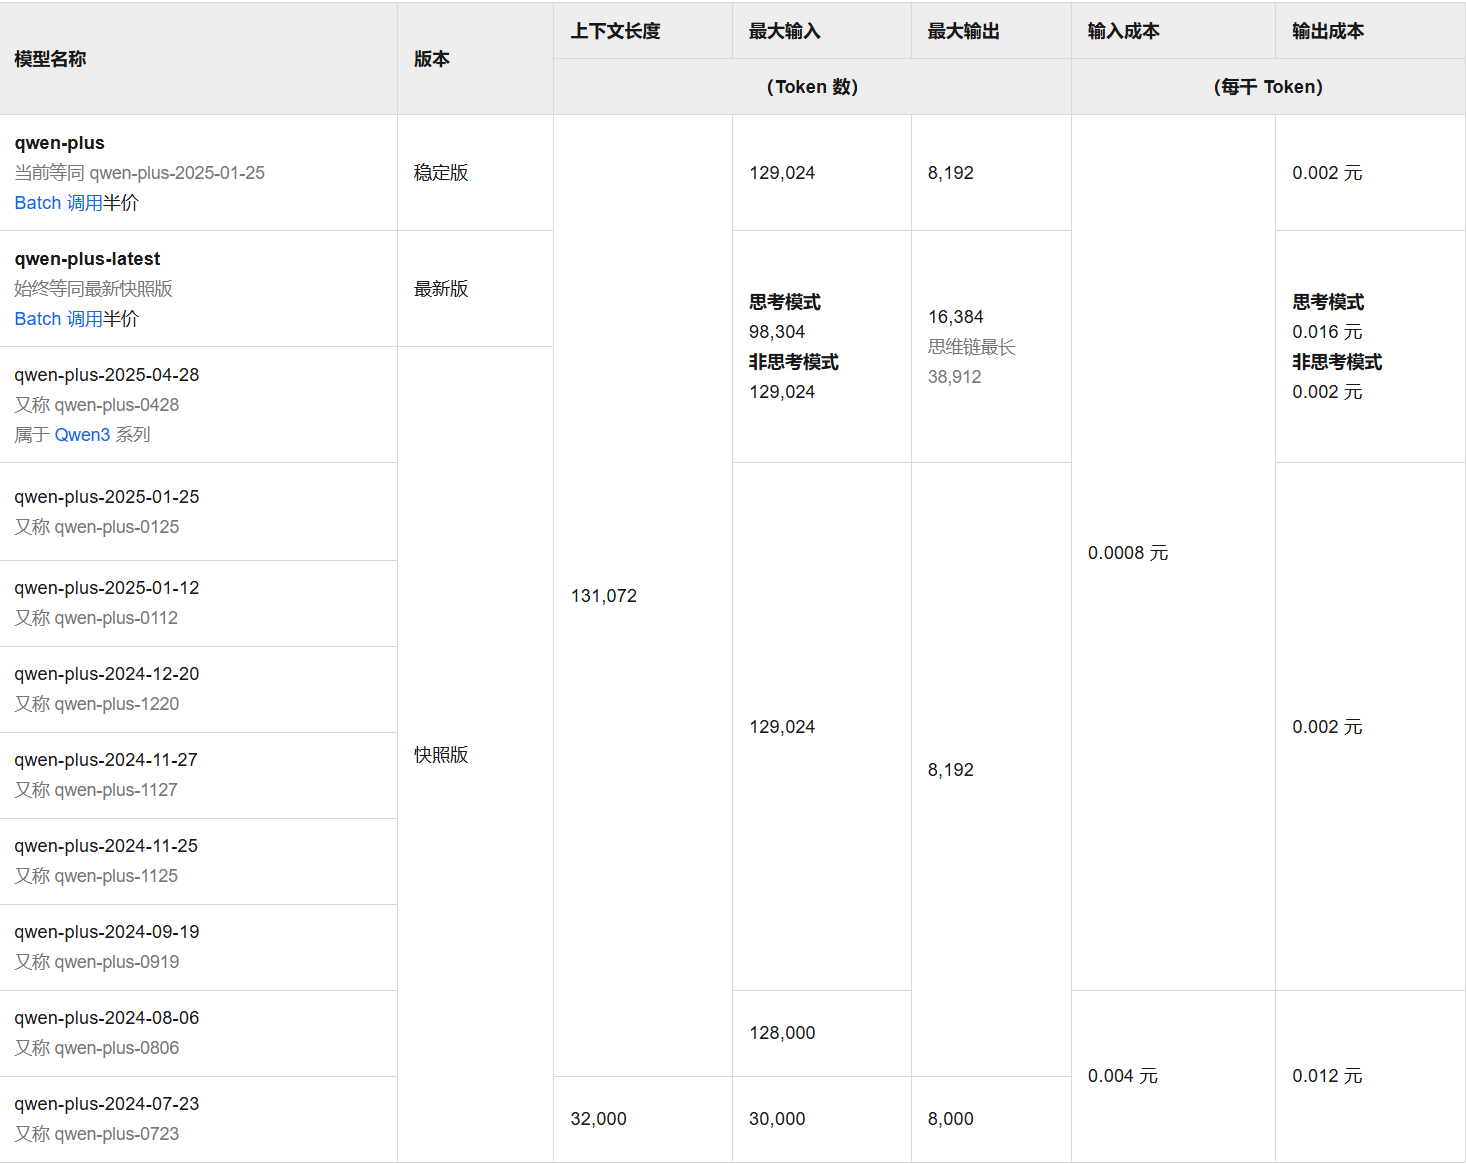
Task: Select the alias 又称 qwen-plus-0919
Action: click(x=97, y=962)
